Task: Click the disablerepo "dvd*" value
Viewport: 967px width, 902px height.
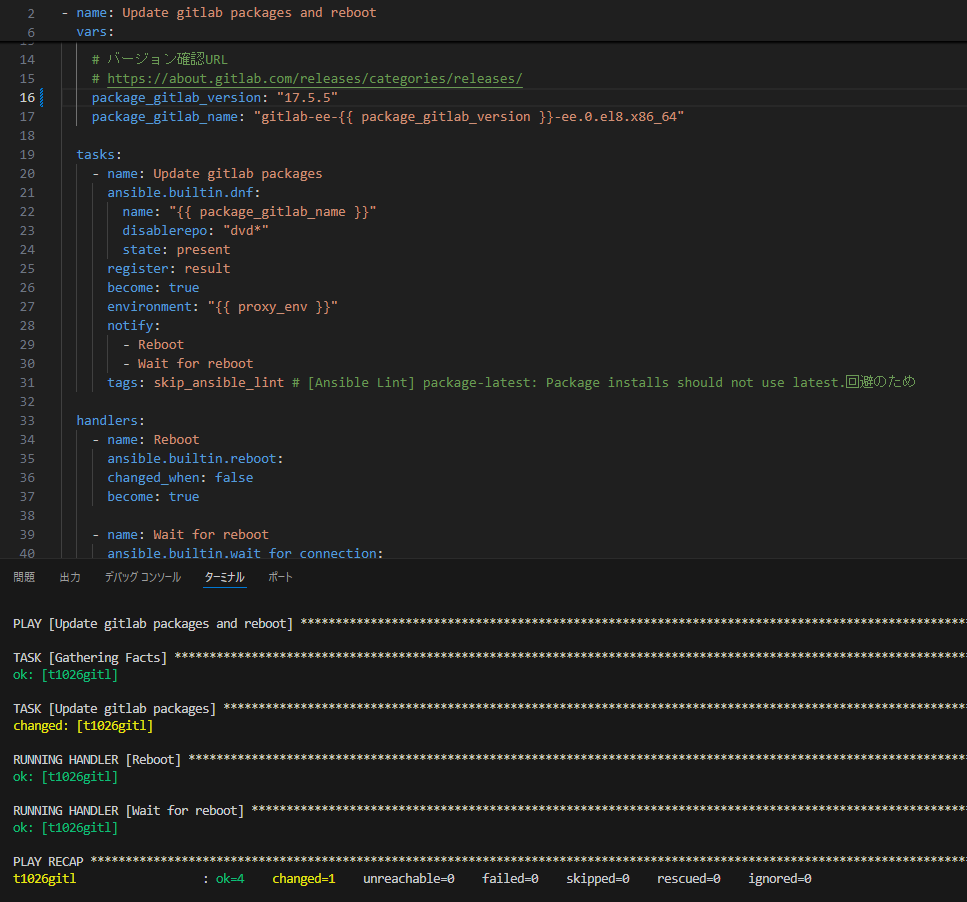Action: [x=245, y=231]
